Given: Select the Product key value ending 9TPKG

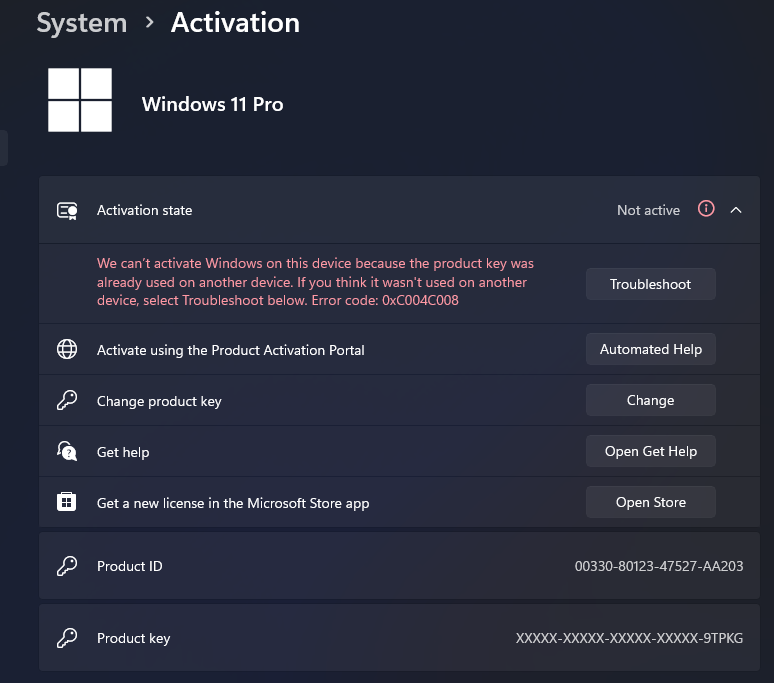Looking at the screenshot, I should point(629,638).
